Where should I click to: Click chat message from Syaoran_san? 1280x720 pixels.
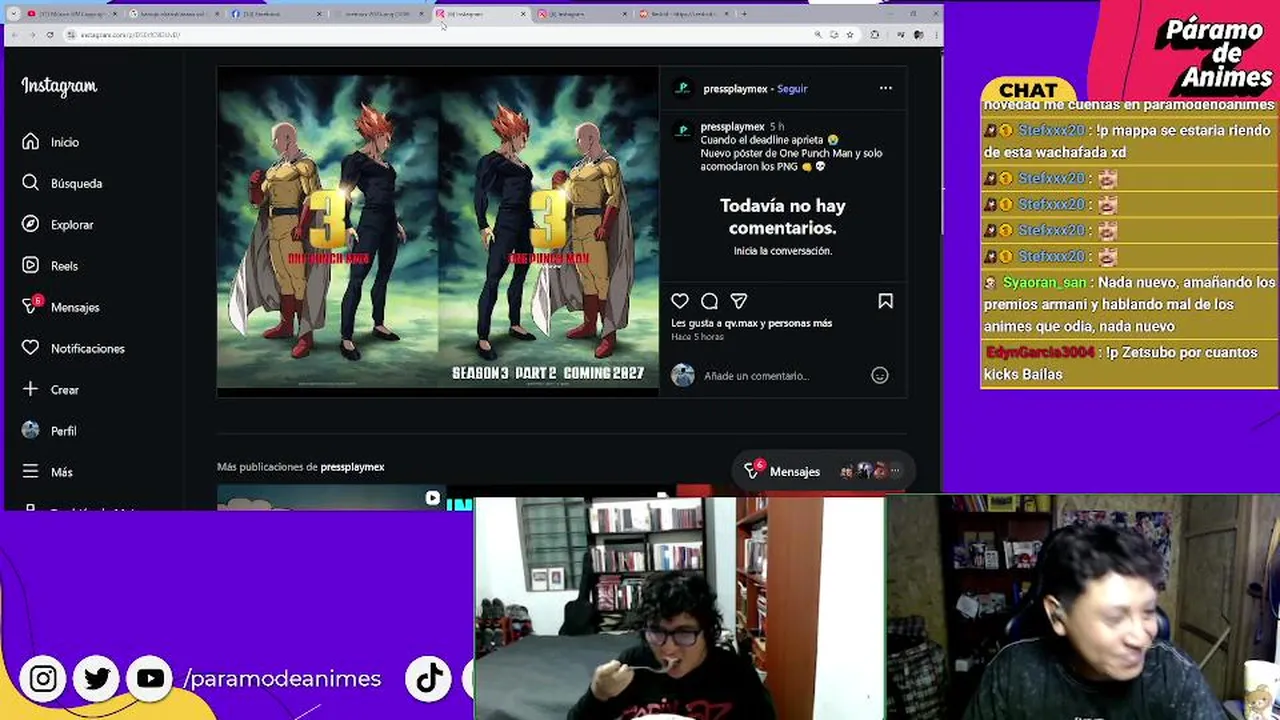coord(1129,304)
